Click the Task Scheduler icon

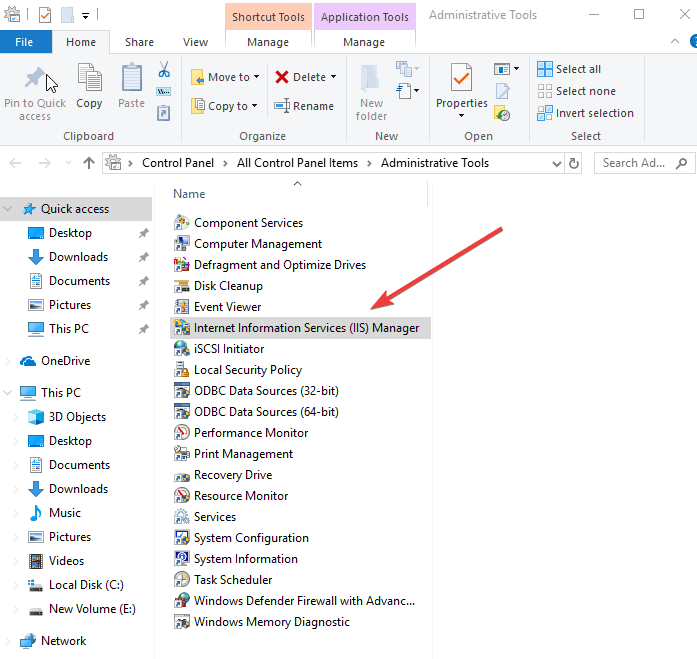point(181,580)
